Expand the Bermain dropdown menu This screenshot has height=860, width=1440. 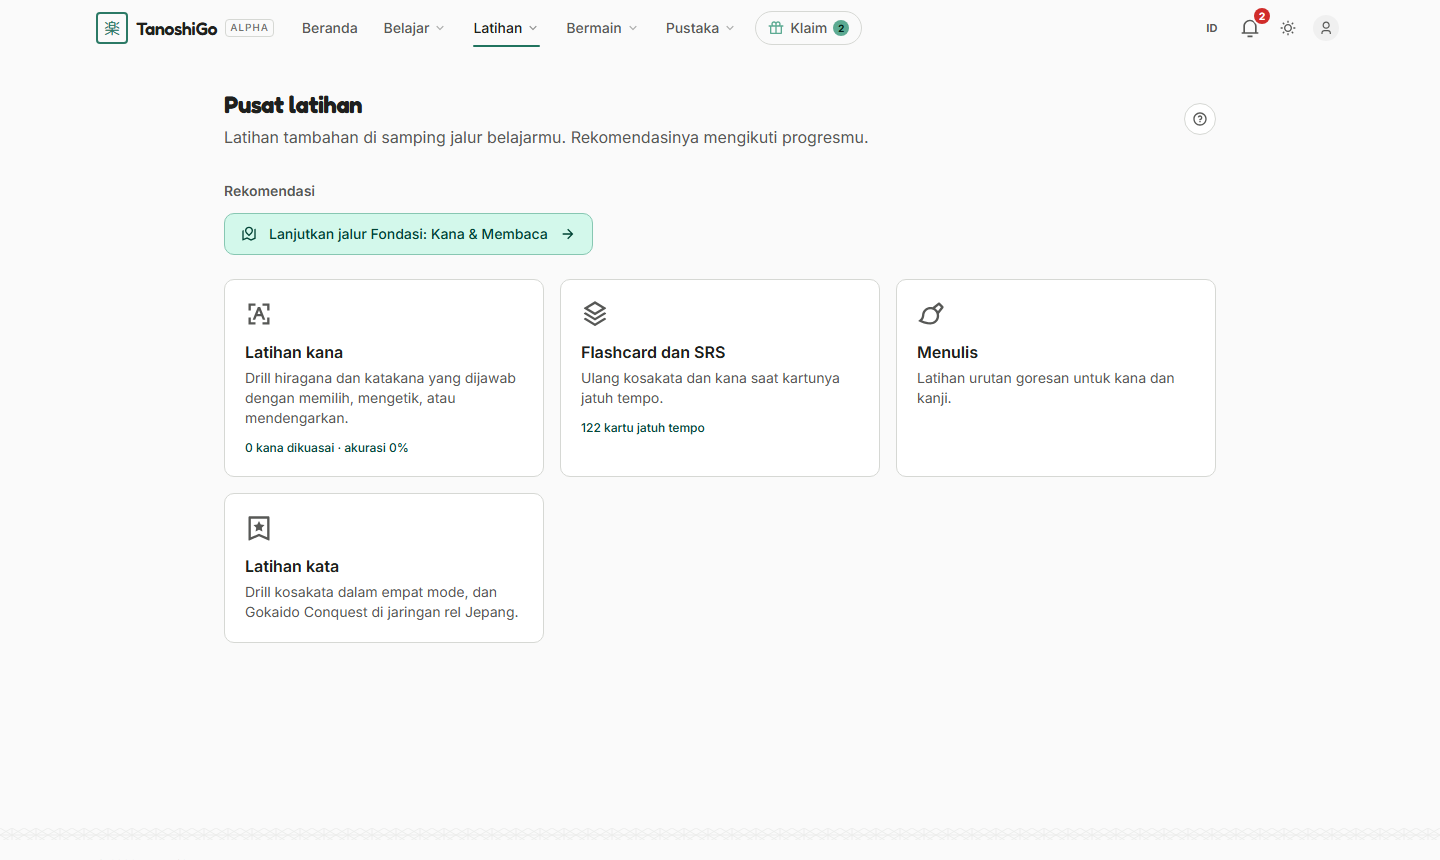(601, 28)
